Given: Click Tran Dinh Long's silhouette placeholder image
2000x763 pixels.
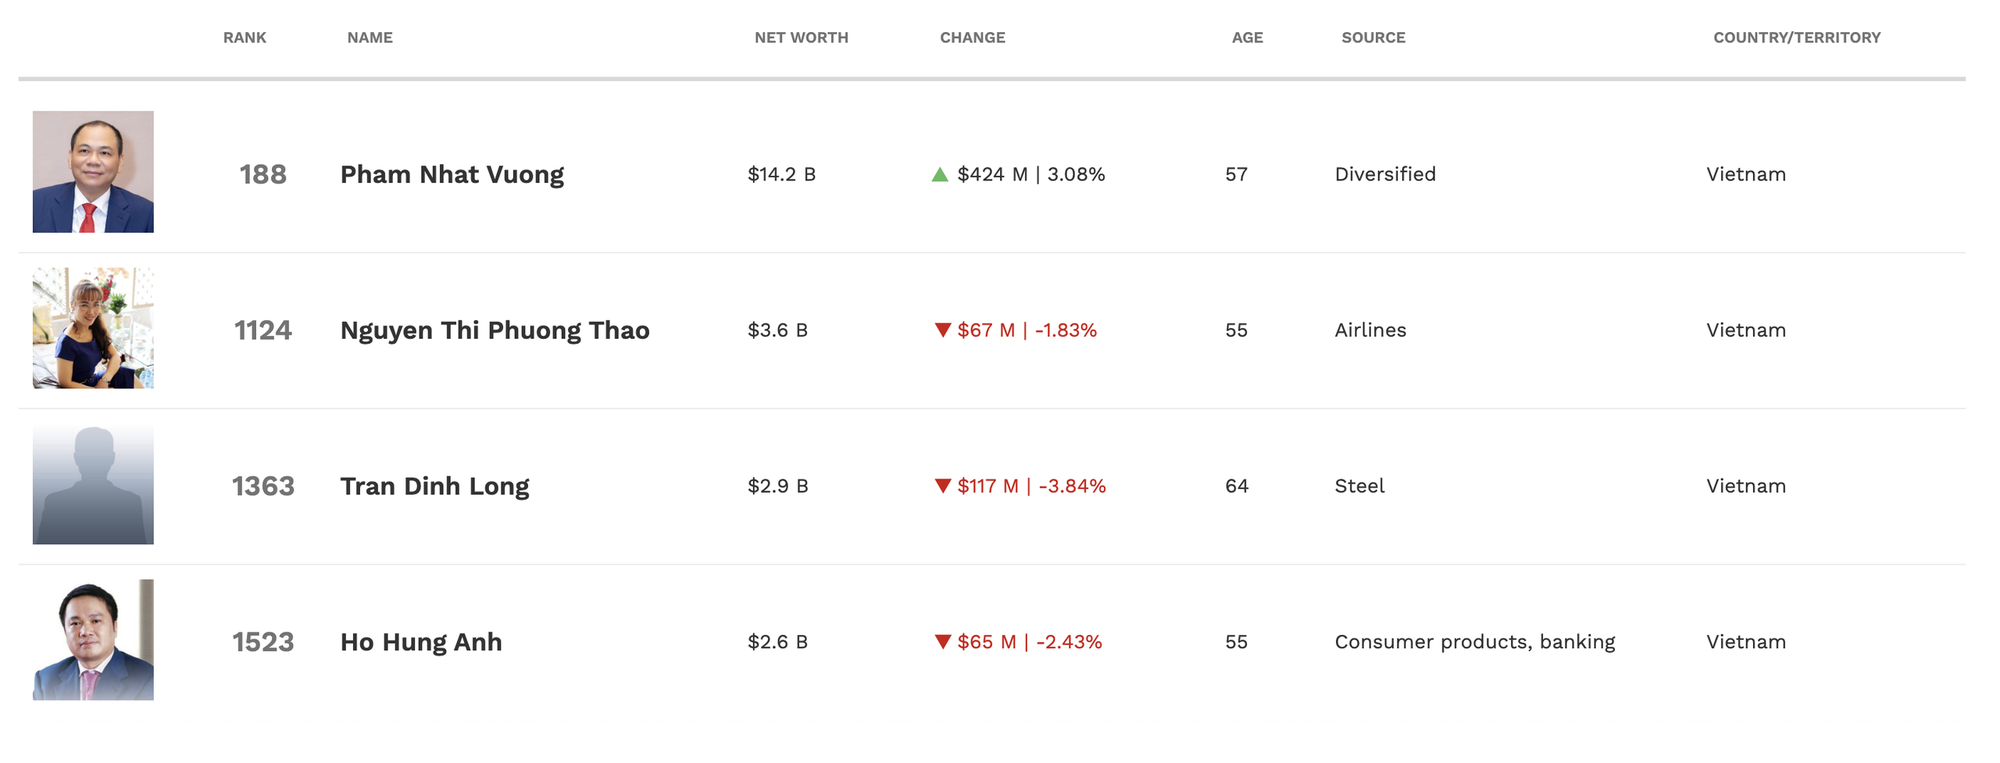Looking at the screenshot, I should pyautogui.click(x=93, y=485).
